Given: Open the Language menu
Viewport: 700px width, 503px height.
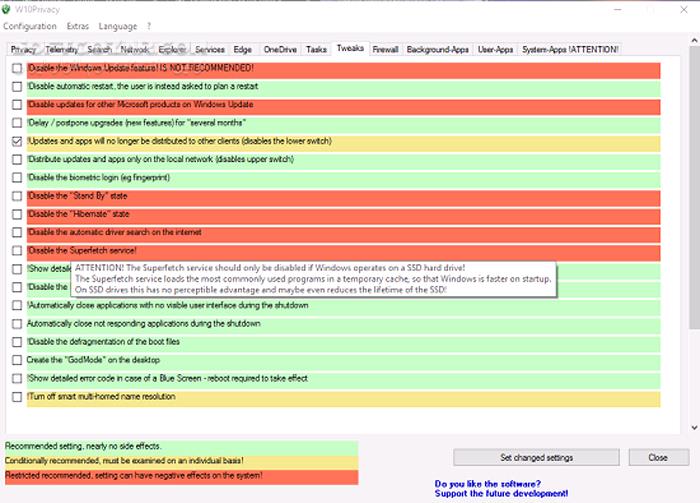Looking at the screenshot, I should 118,26.
